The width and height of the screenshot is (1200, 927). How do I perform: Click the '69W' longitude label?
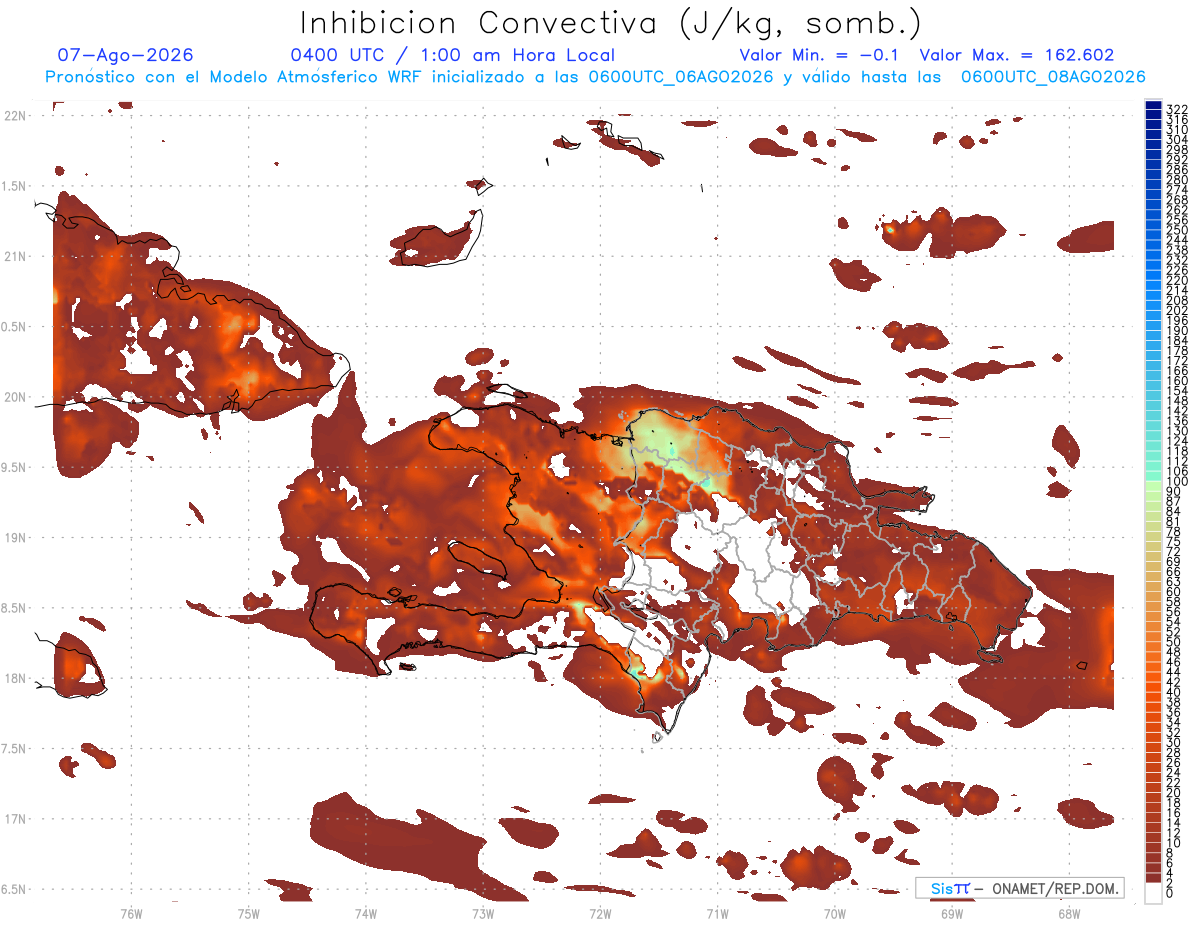(x=951, y=913)
